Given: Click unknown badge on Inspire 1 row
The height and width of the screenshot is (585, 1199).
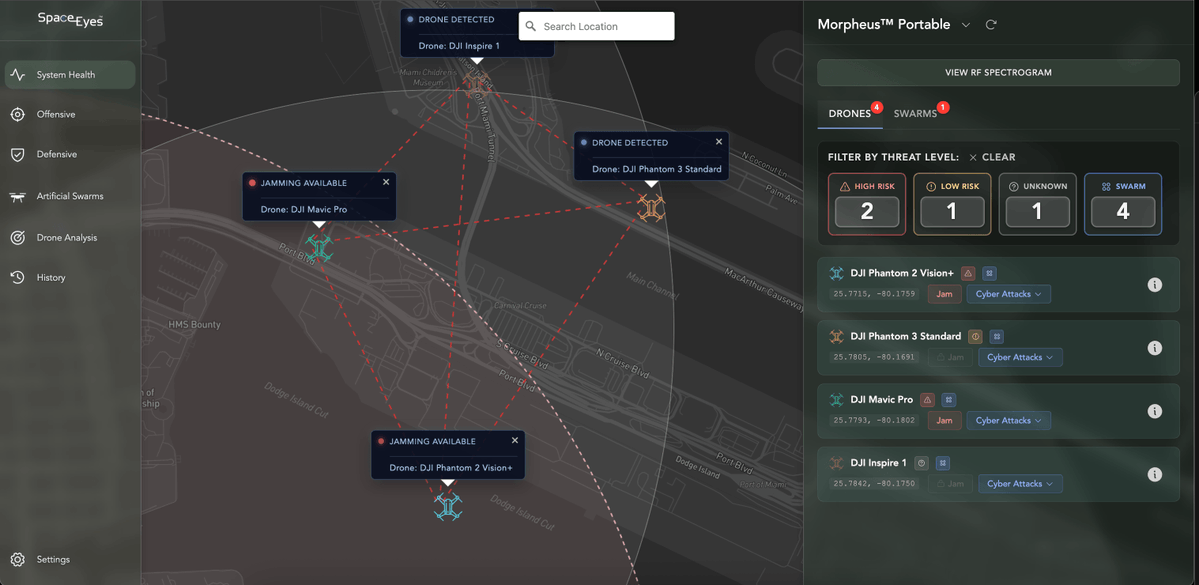Looking at the screenshot, I should [x=921, y=463].
